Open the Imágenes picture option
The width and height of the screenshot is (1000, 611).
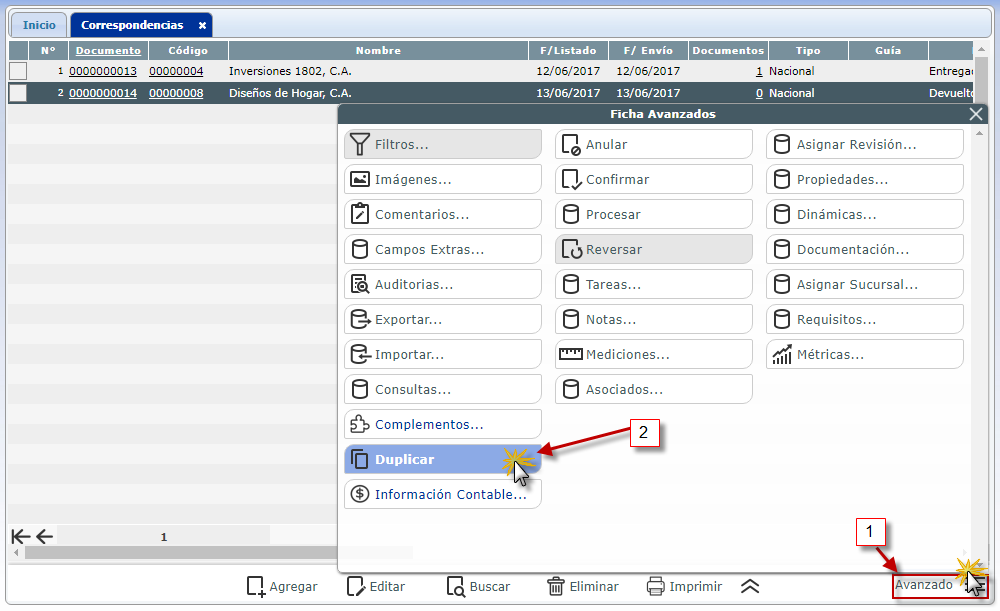(x=443, y=179)
